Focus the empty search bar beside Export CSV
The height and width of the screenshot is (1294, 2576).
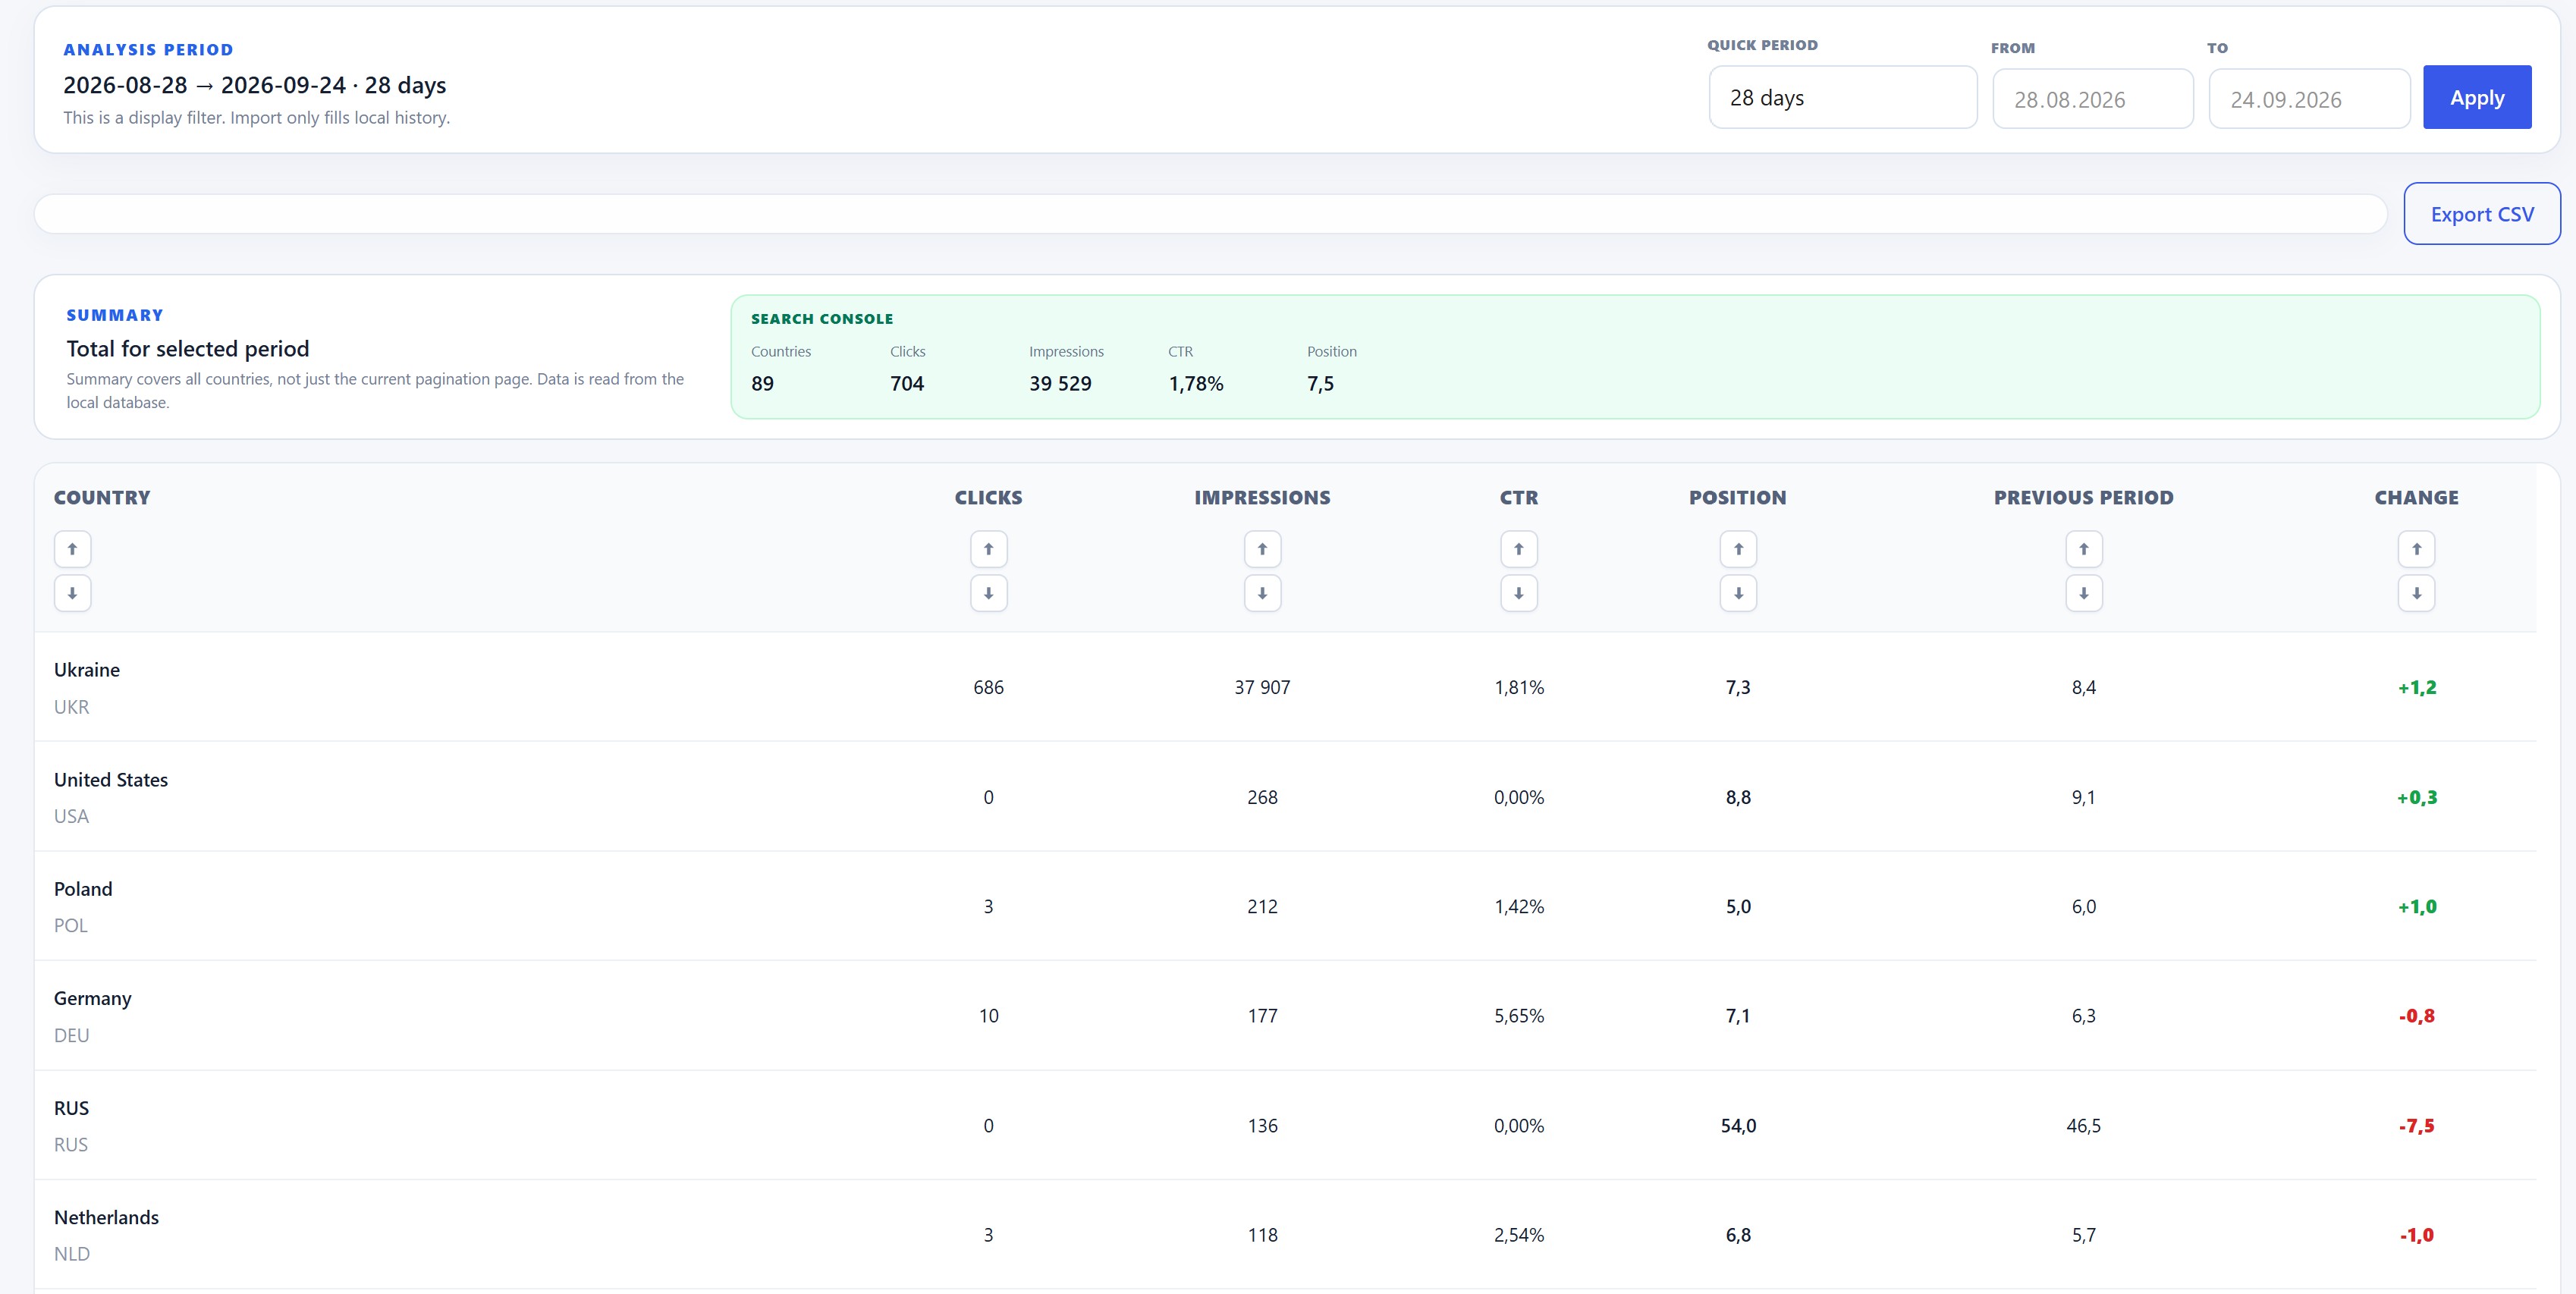click(1210, 214)
